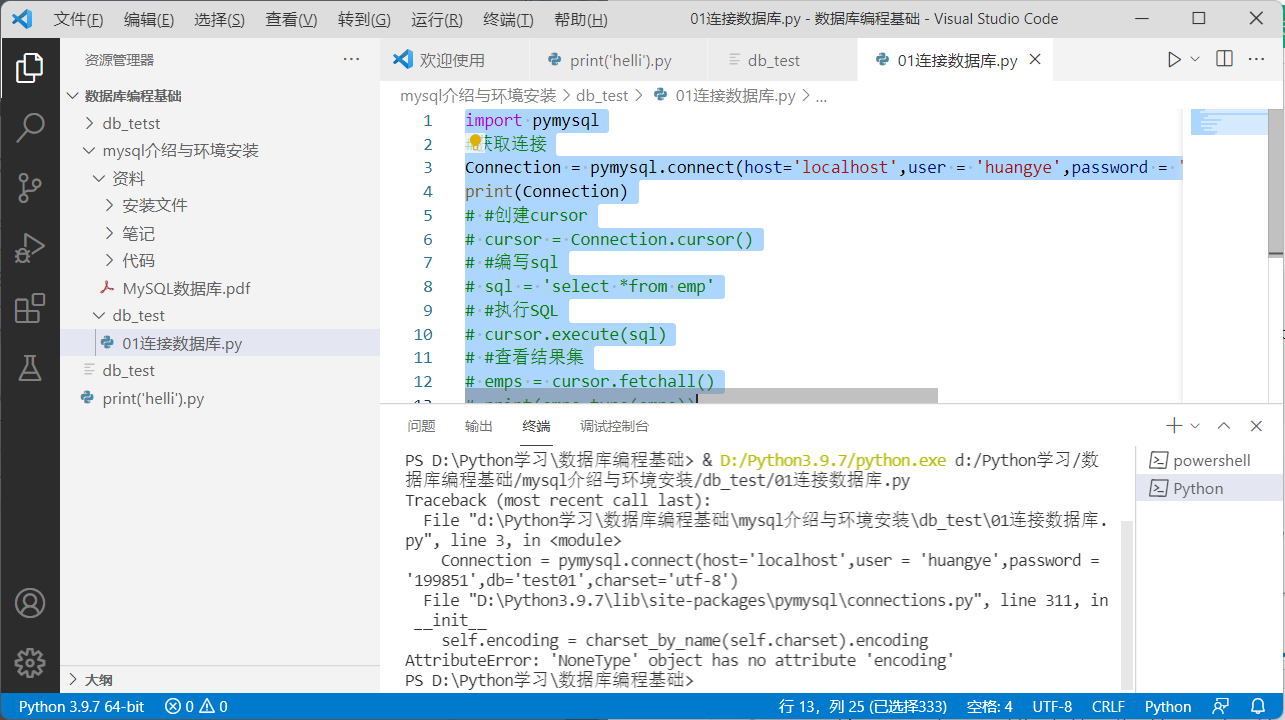
Task: Select 01连接数据库.py in the file tree
Action: pyautogui.click(x=220, y=343)
